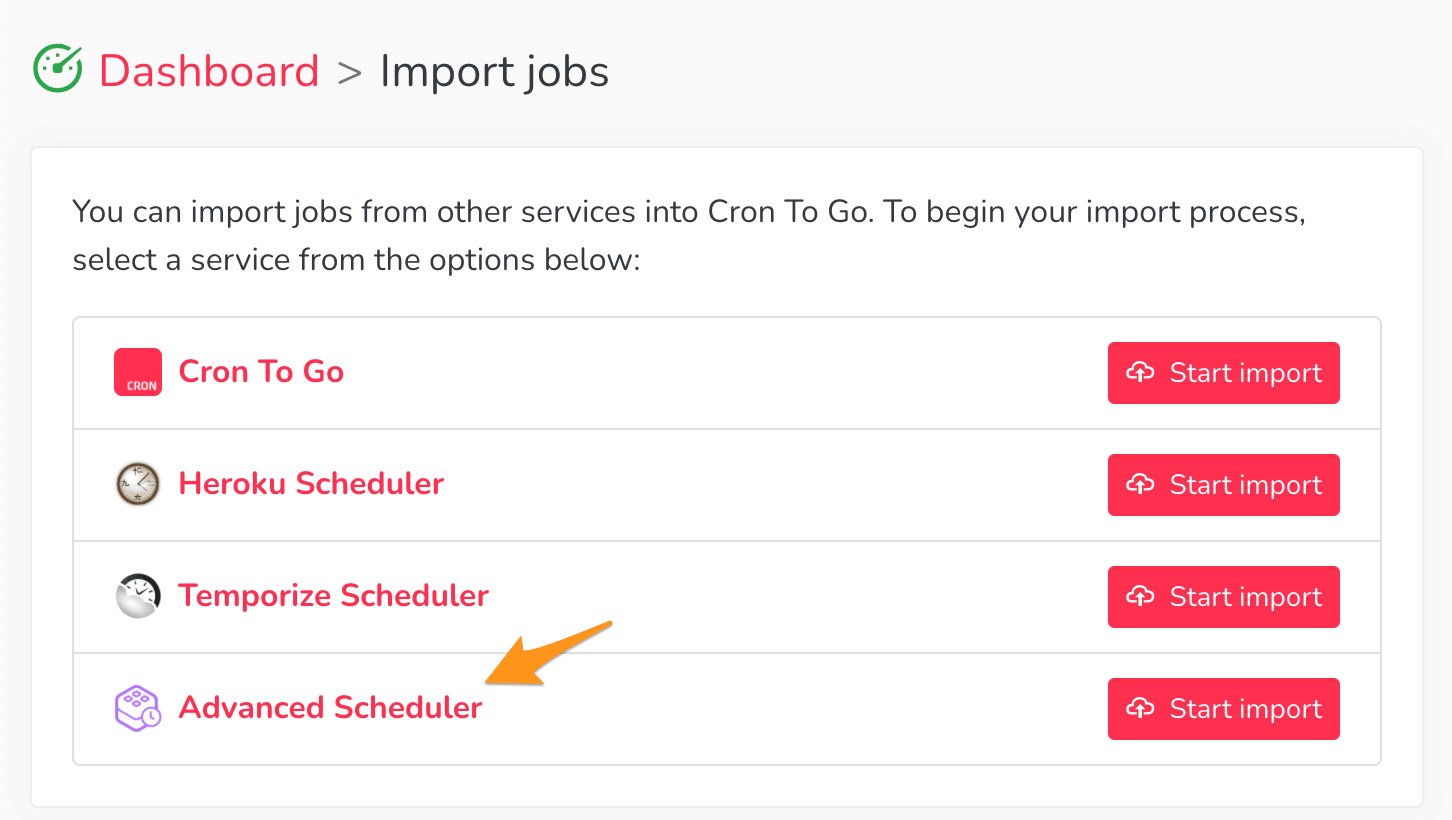Viewport: 1452px width, 820px height.
Task: Open the Advanced Scheduler name link
Action: [331, 708]
